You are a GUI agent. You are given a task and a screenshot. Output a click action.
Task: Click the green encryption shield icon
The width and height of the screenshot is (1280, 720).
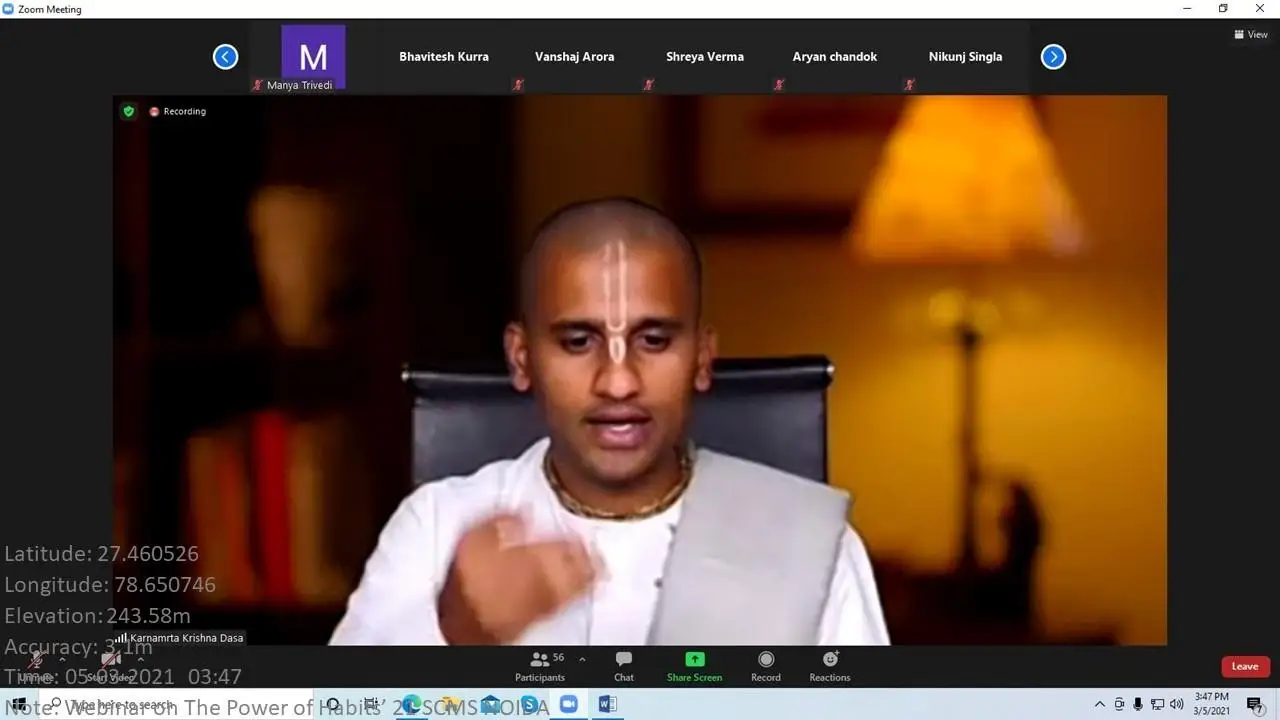click(x=128, y=111)
